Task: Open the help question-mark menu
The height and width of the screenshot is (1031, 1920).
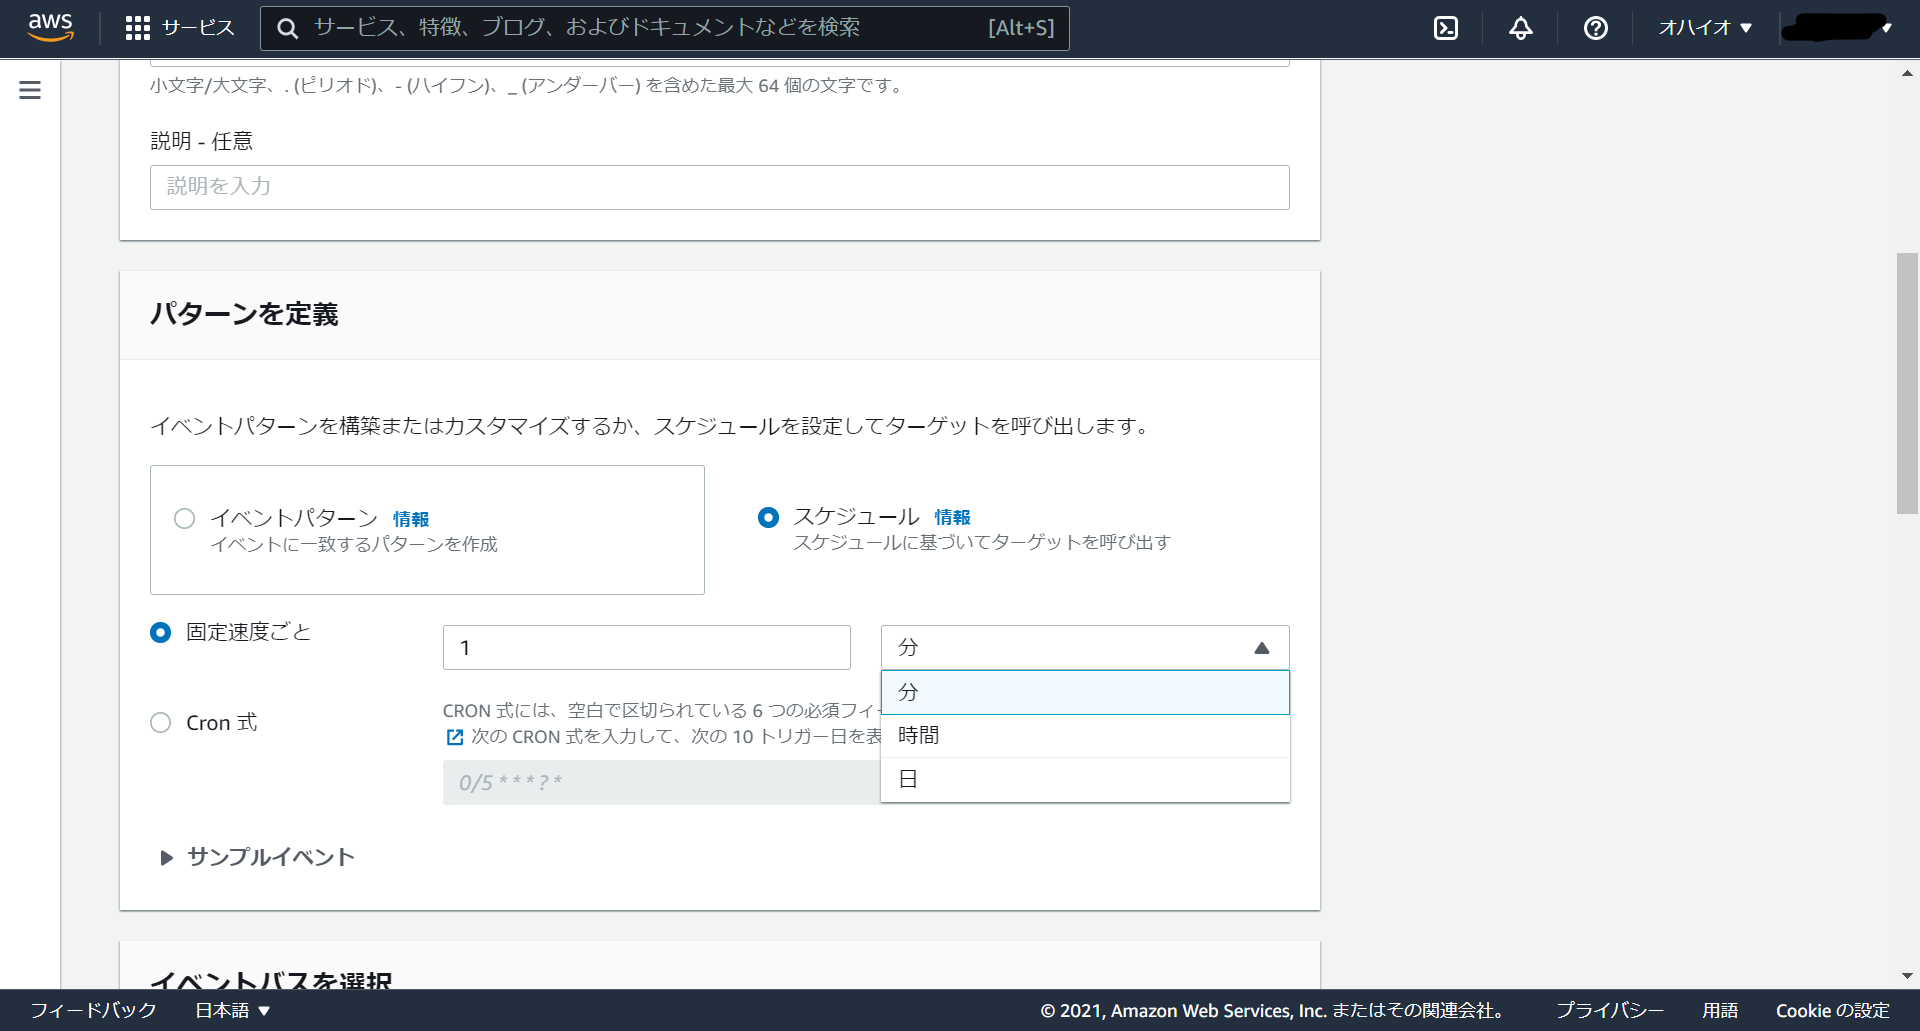Action: point(1596,28)
